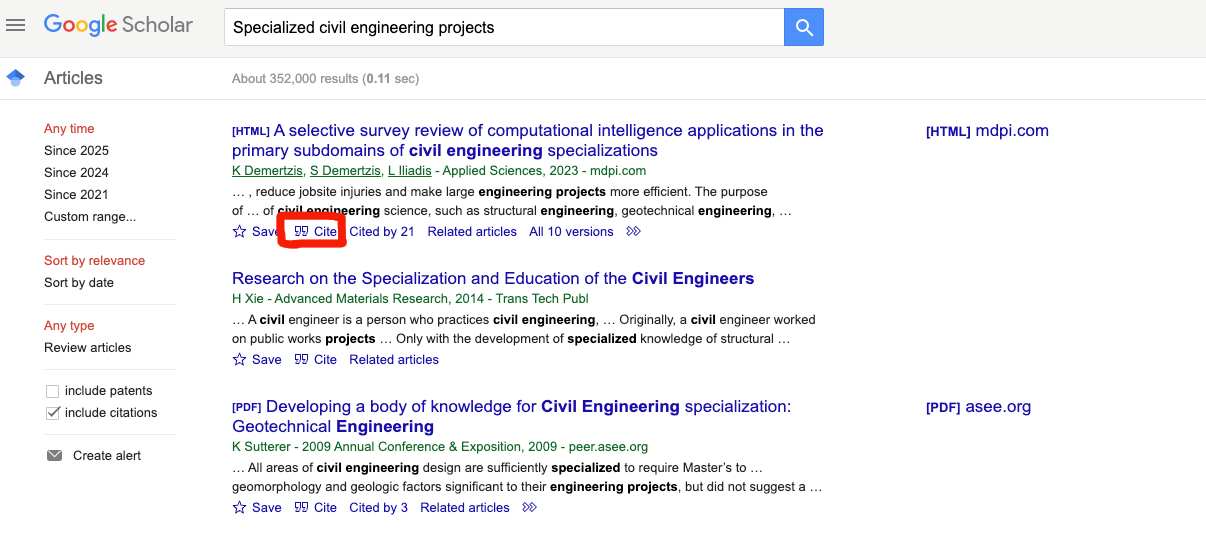
Task: Open the hamburger main menu
Action: (x=15, y=25)
